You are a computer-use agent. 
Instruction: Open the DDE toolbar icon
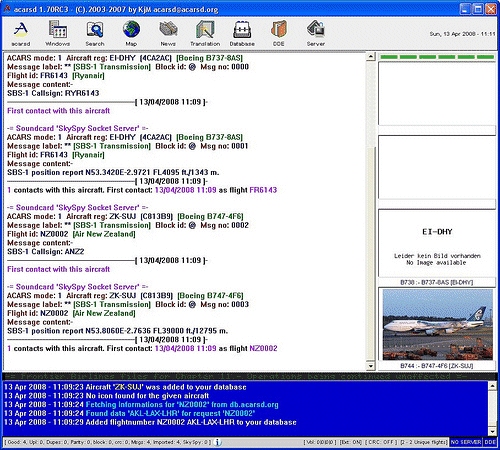pos(279,33)
